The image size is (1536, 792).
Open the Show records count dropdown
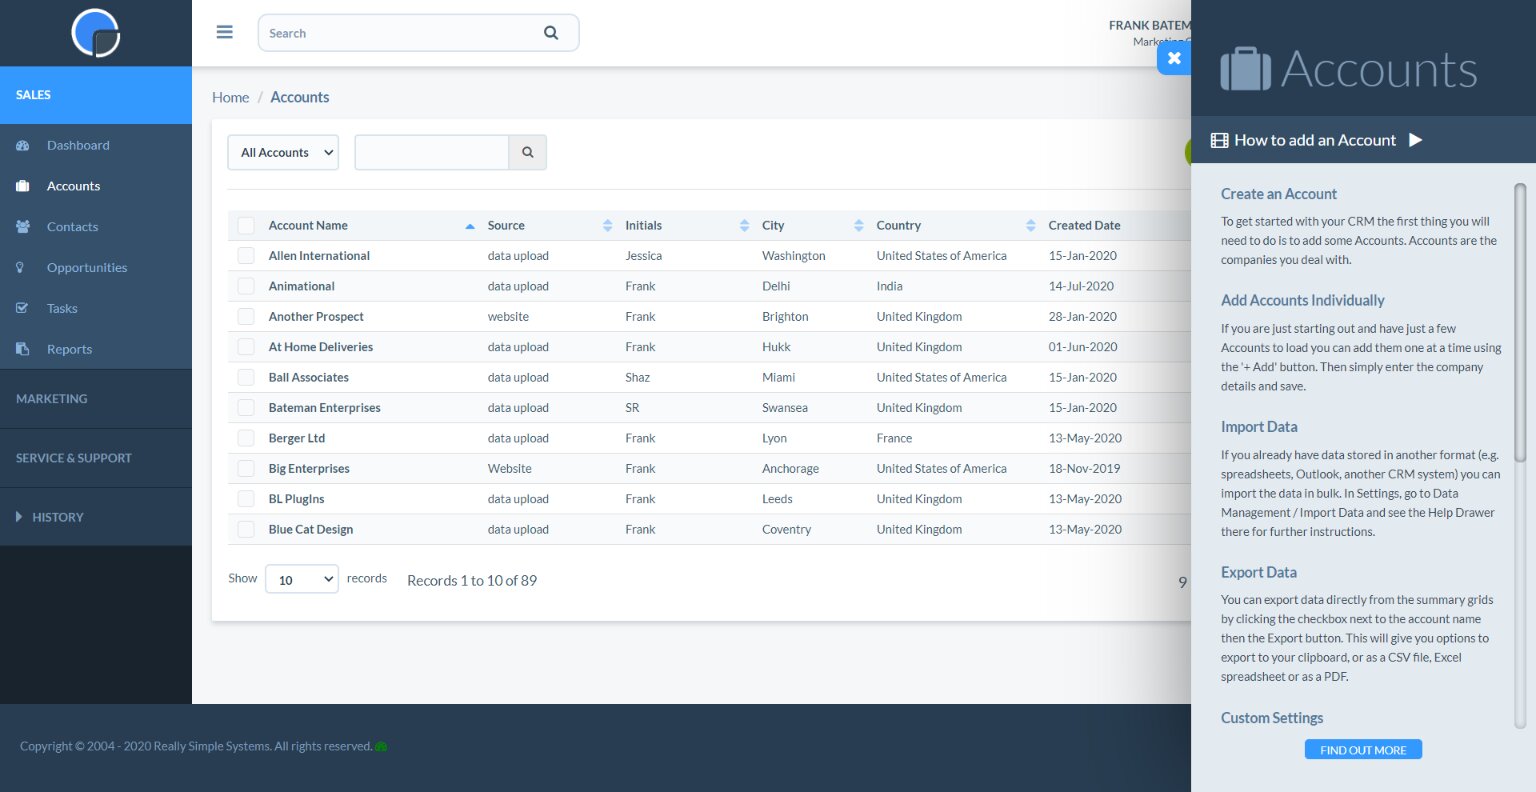click(301, 580)
